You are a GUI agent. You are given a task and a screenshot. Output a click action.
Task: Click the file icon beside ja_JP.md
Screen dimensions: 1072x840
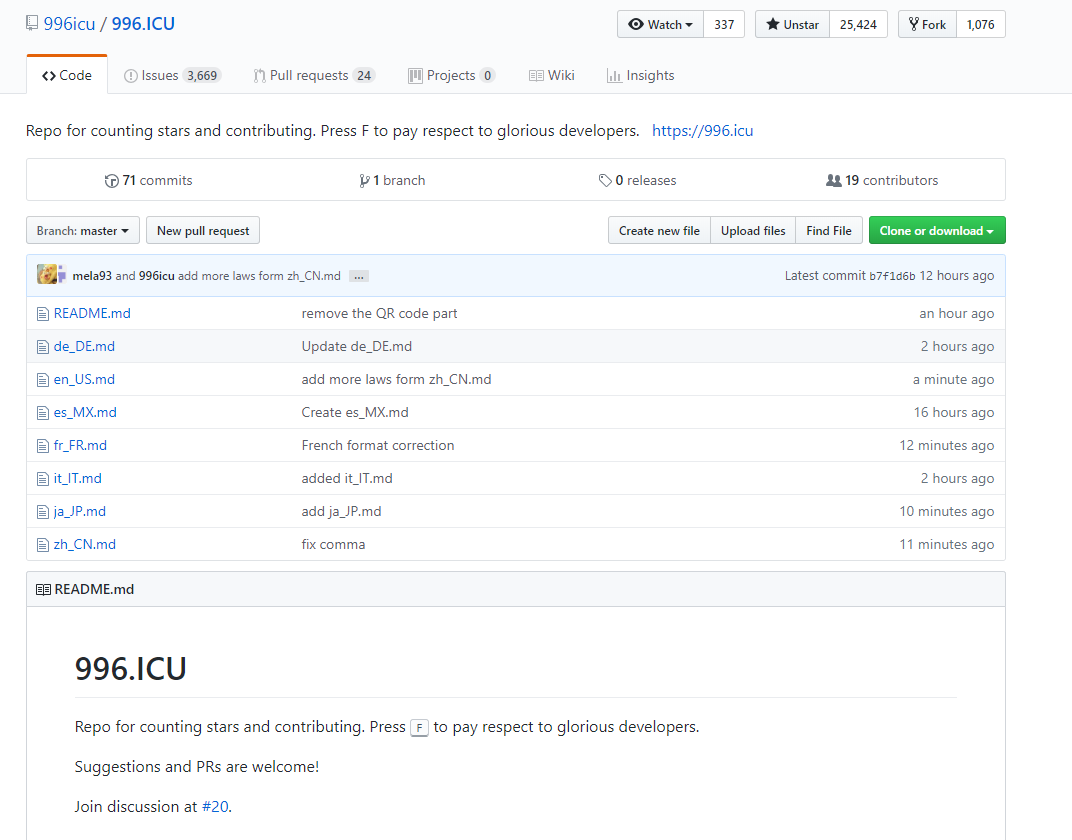tap(42, 512)
